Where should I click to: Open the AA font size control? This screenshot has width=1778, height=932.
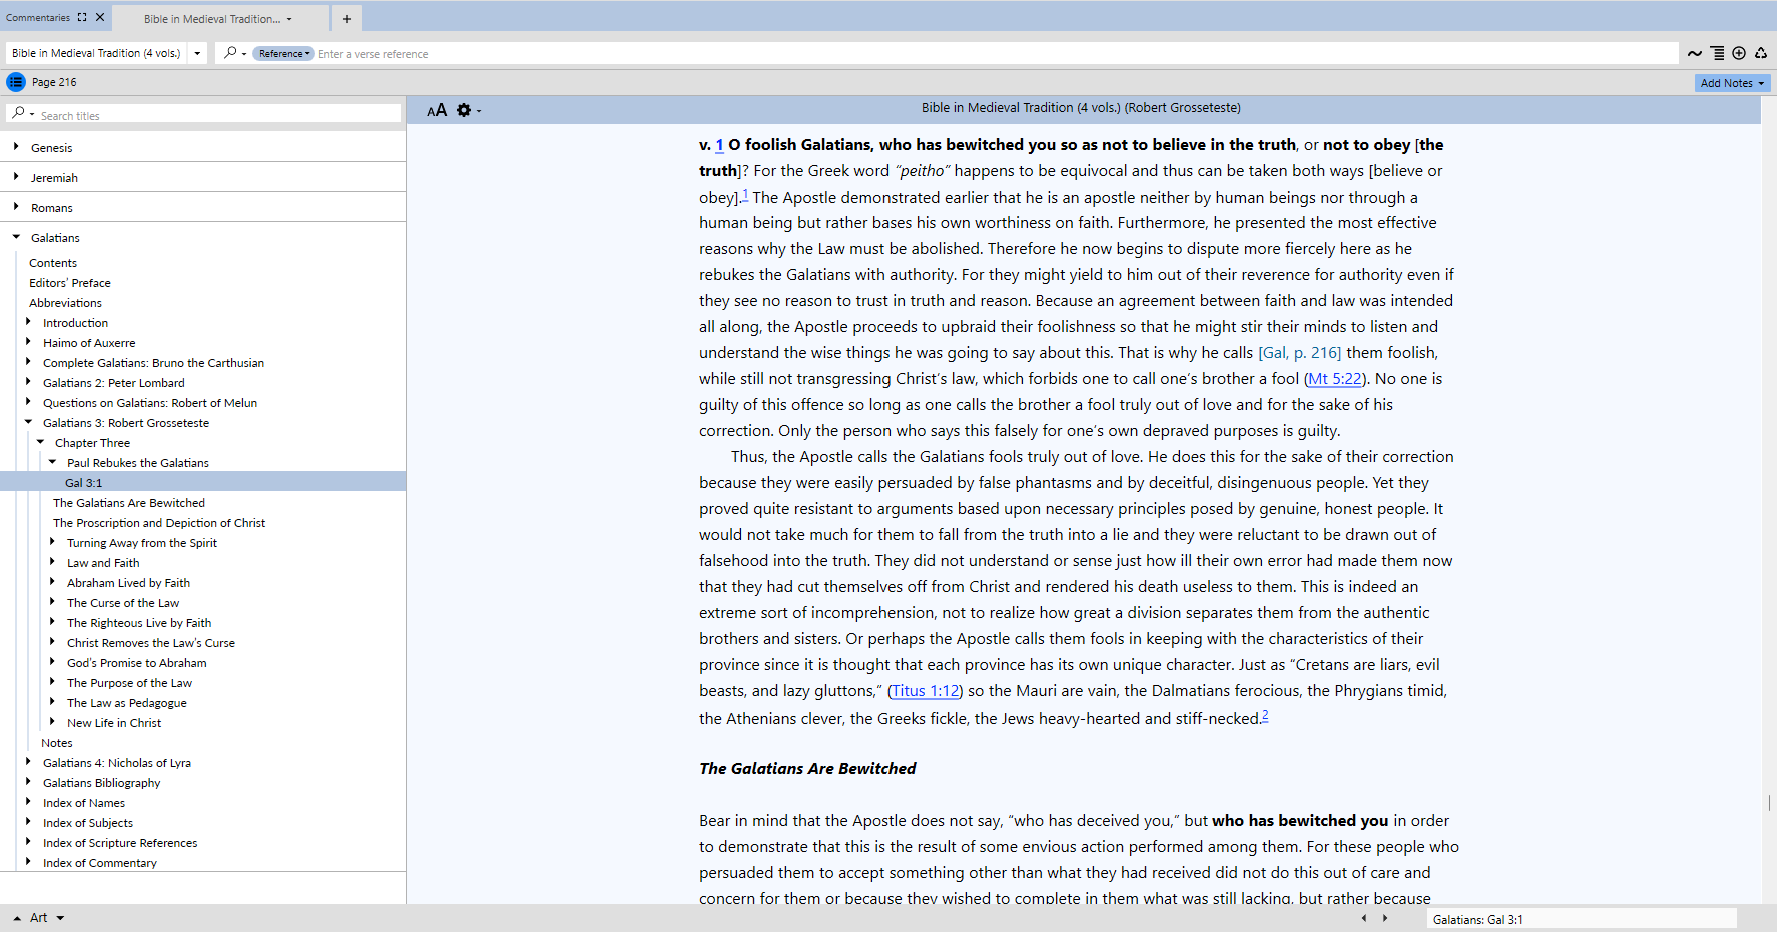(437, 110)
